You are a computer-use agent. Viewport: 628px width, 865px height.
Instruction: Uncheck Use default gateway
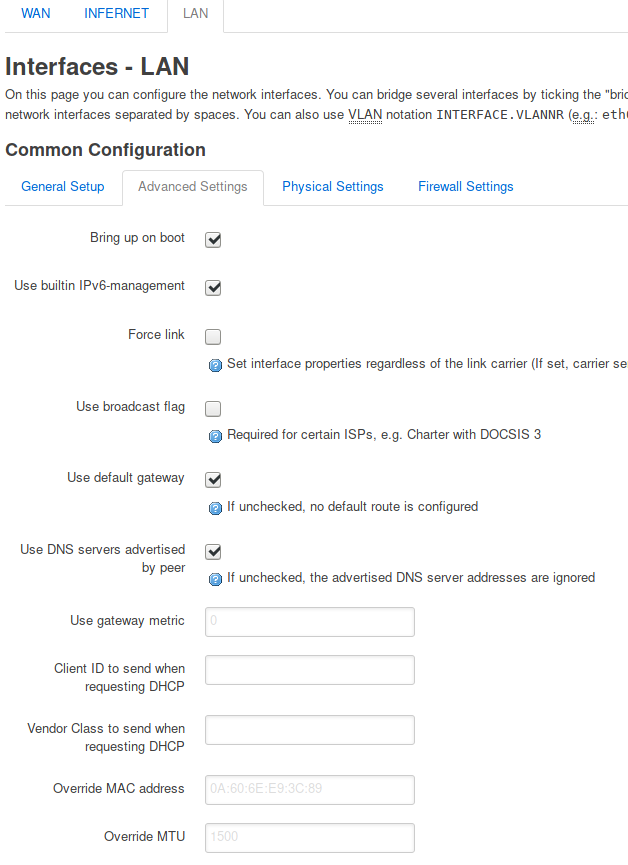213,480
